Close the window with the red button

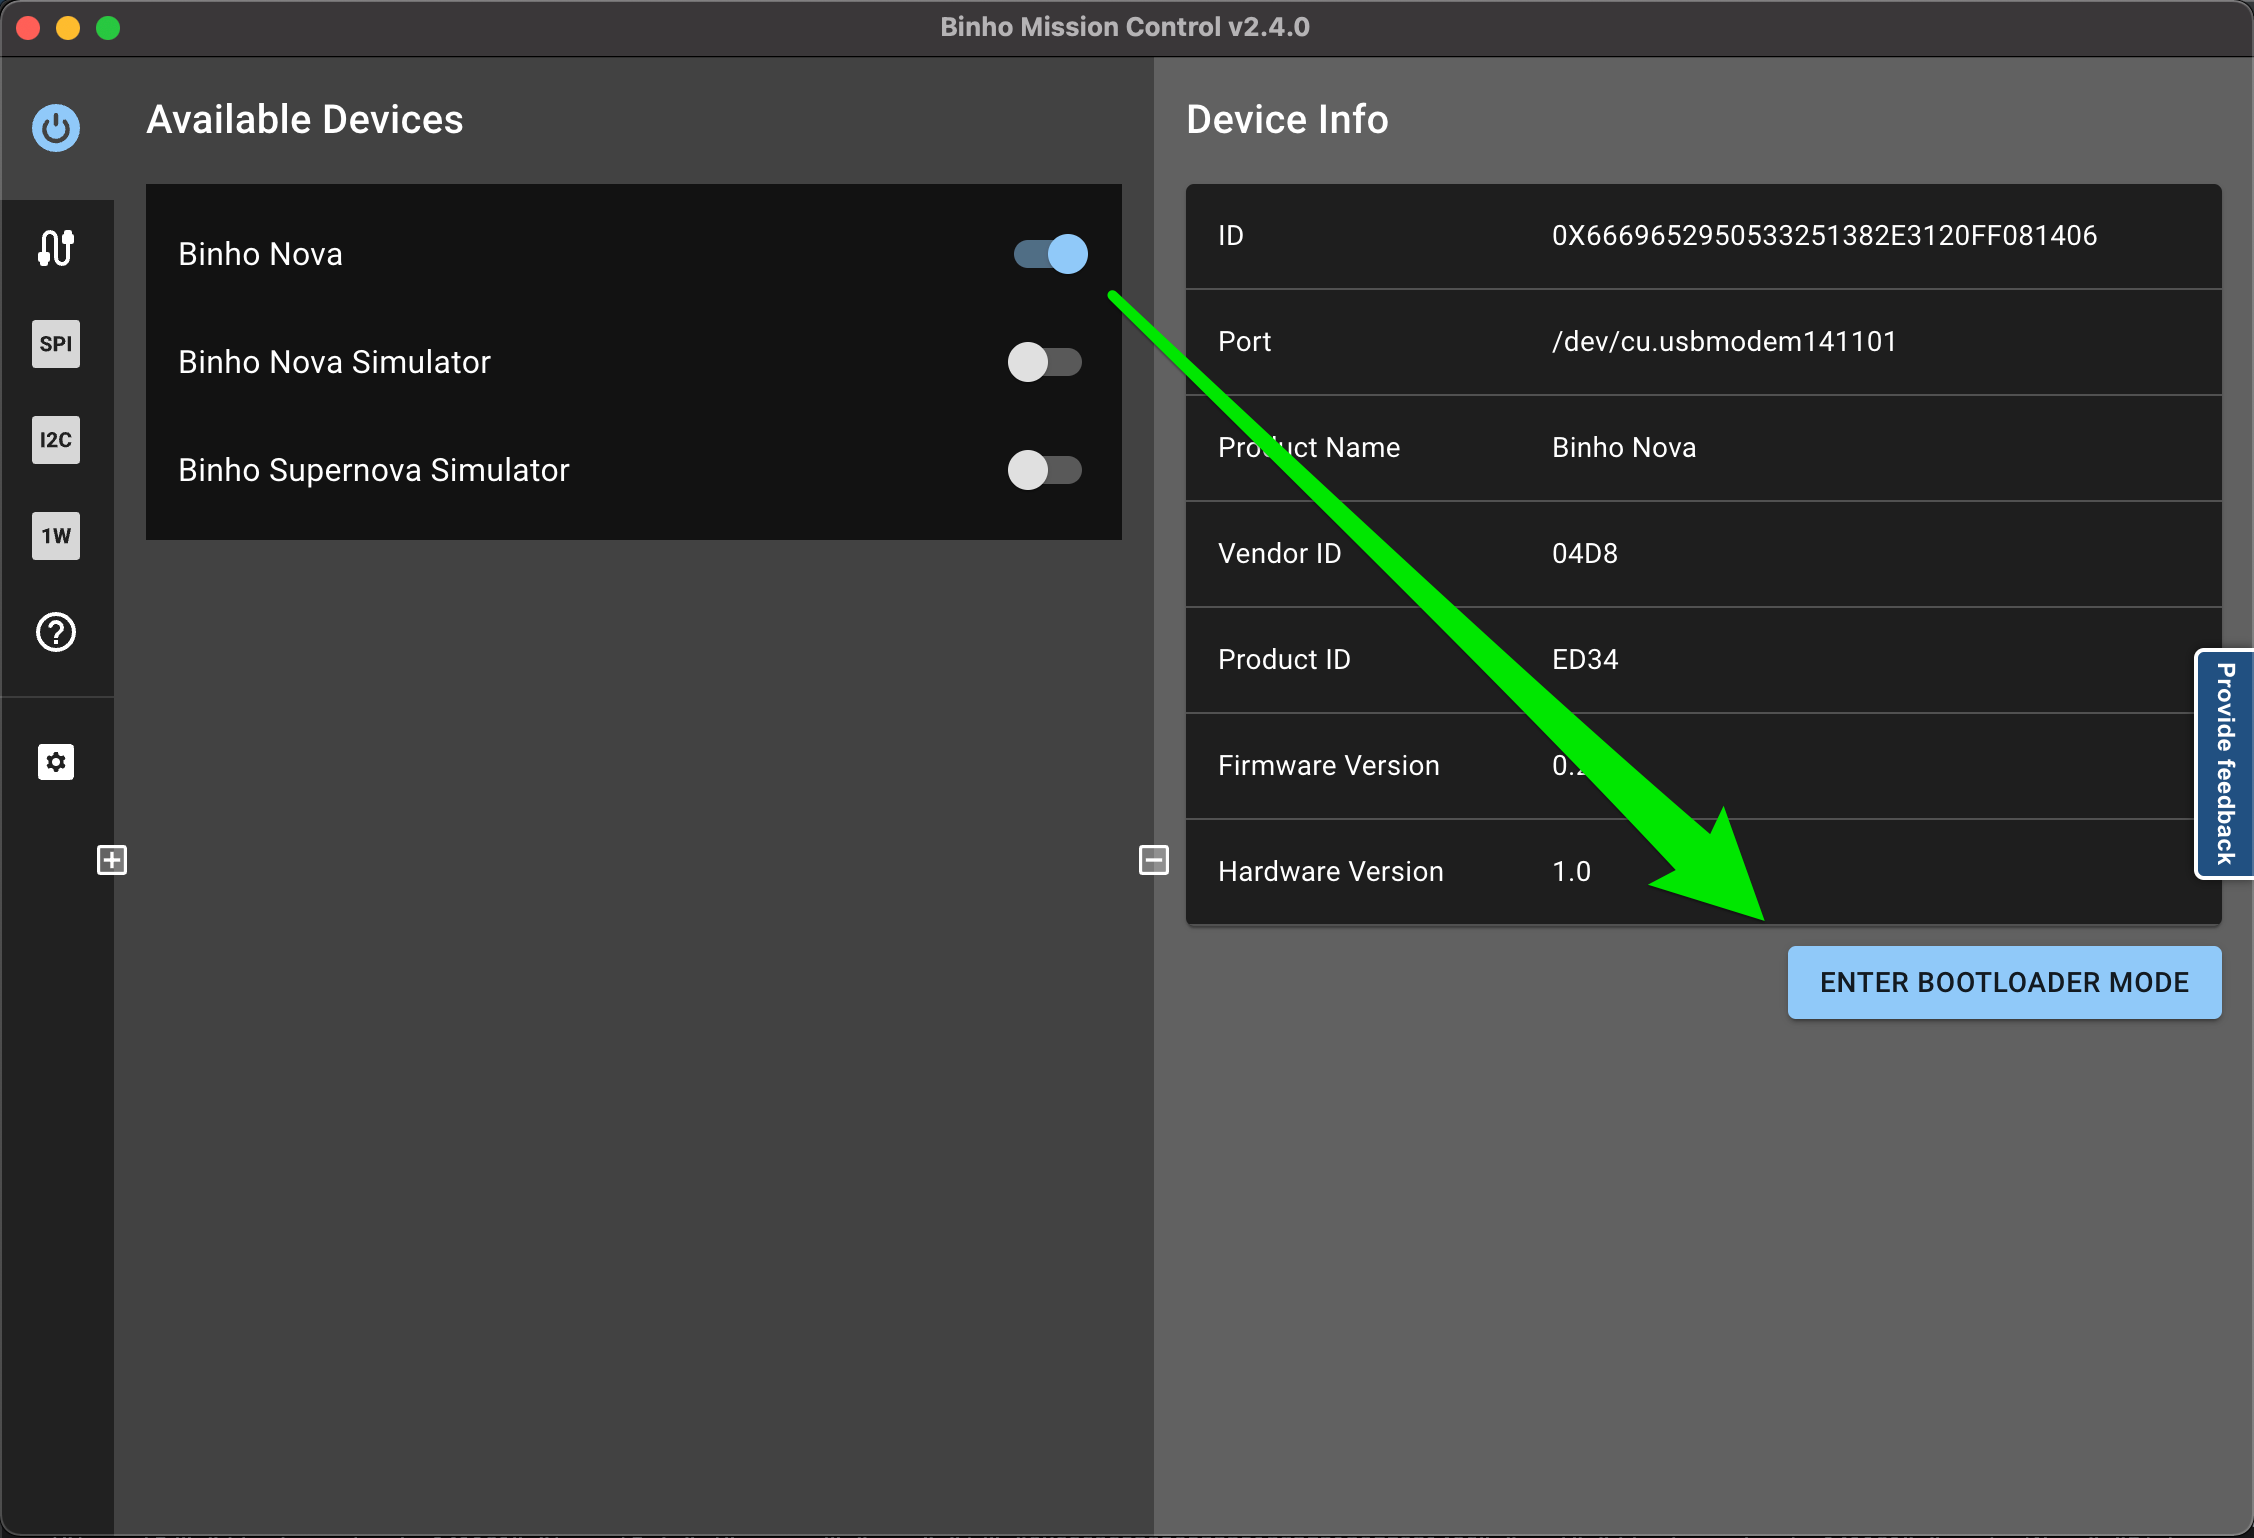click(x=28, y=28)
